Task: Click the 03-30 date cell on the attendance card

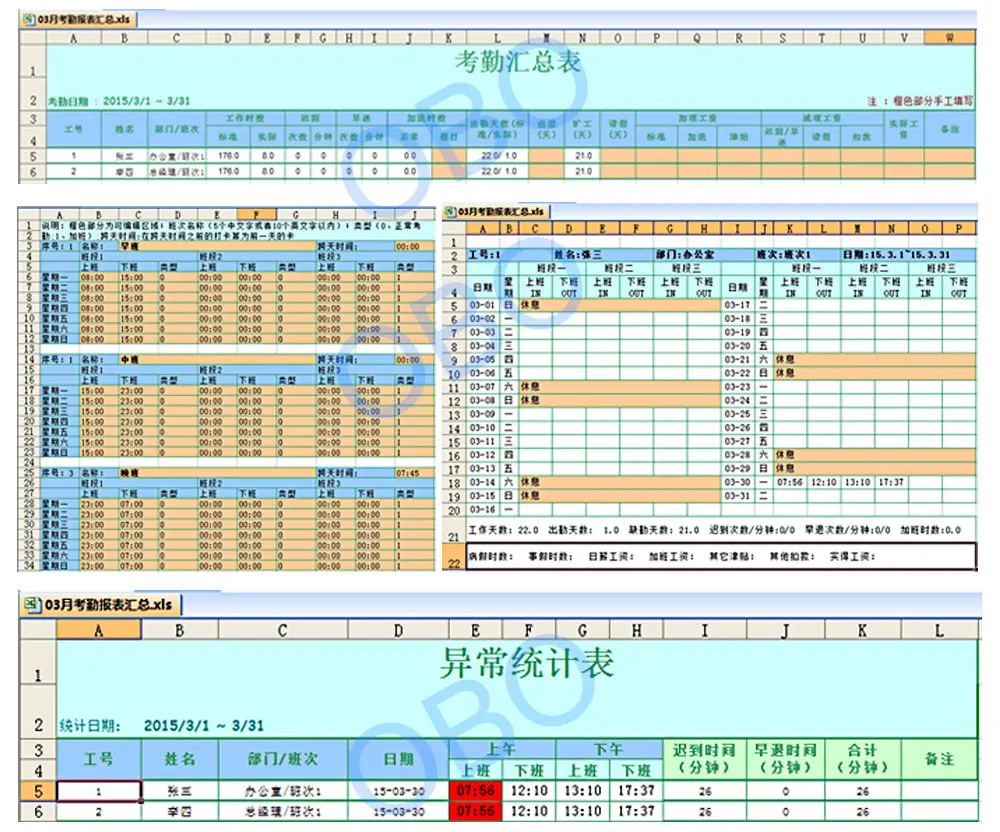Action: pyautogui.click(x=737, y=483)
